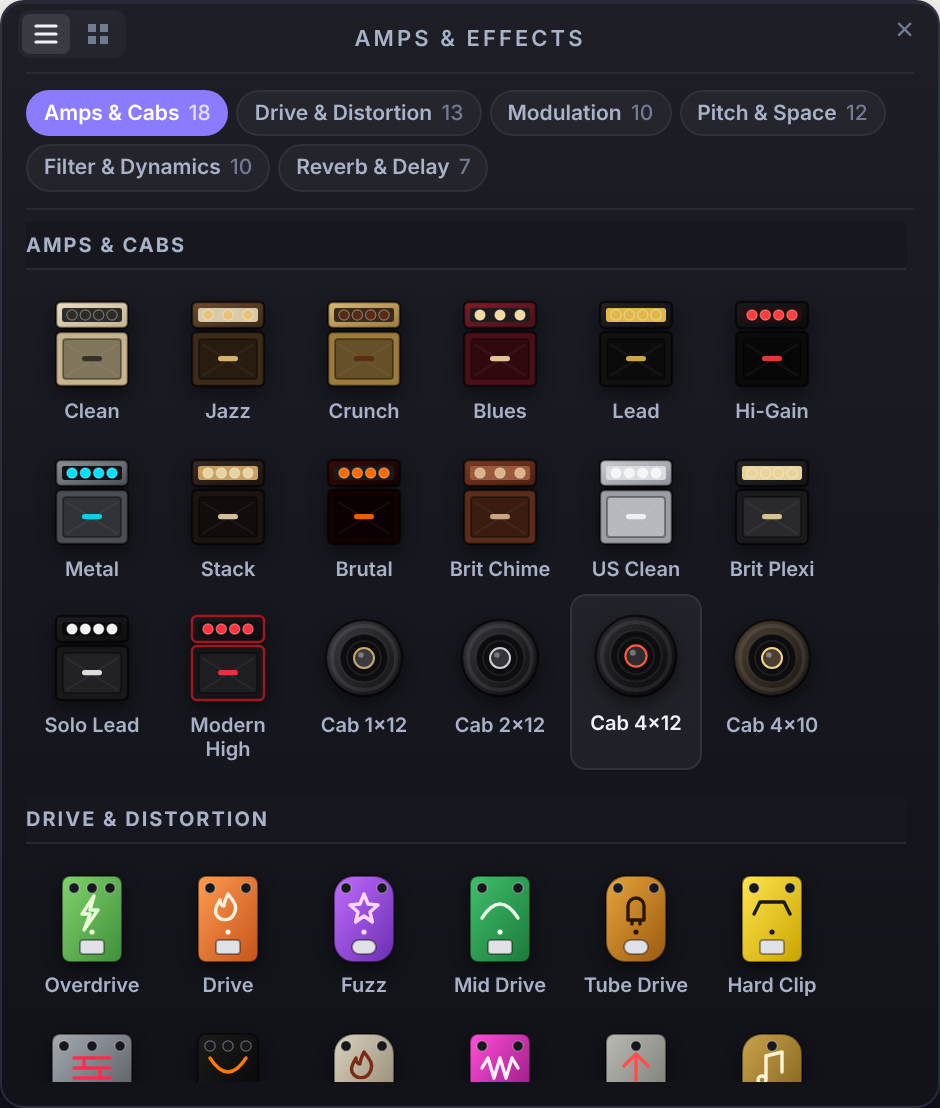Show the Modulation category
This screenshot has height=1108, width=940.
(x=580, y=113)
